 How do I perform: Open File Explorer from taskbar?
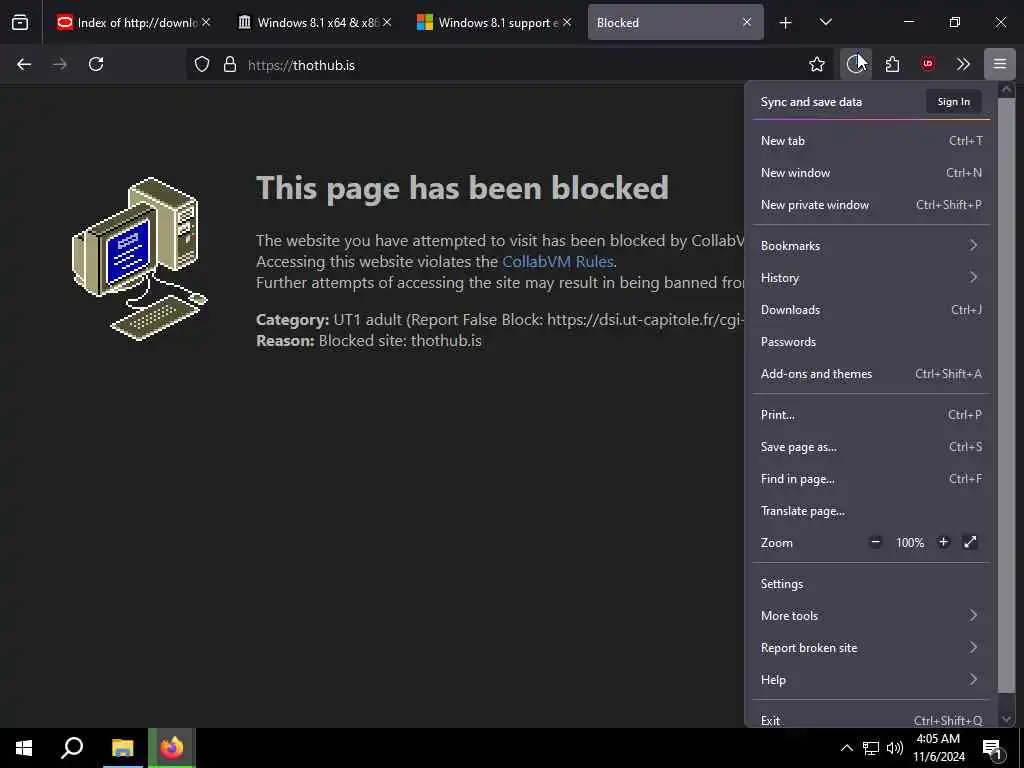[x=122, y=748]
